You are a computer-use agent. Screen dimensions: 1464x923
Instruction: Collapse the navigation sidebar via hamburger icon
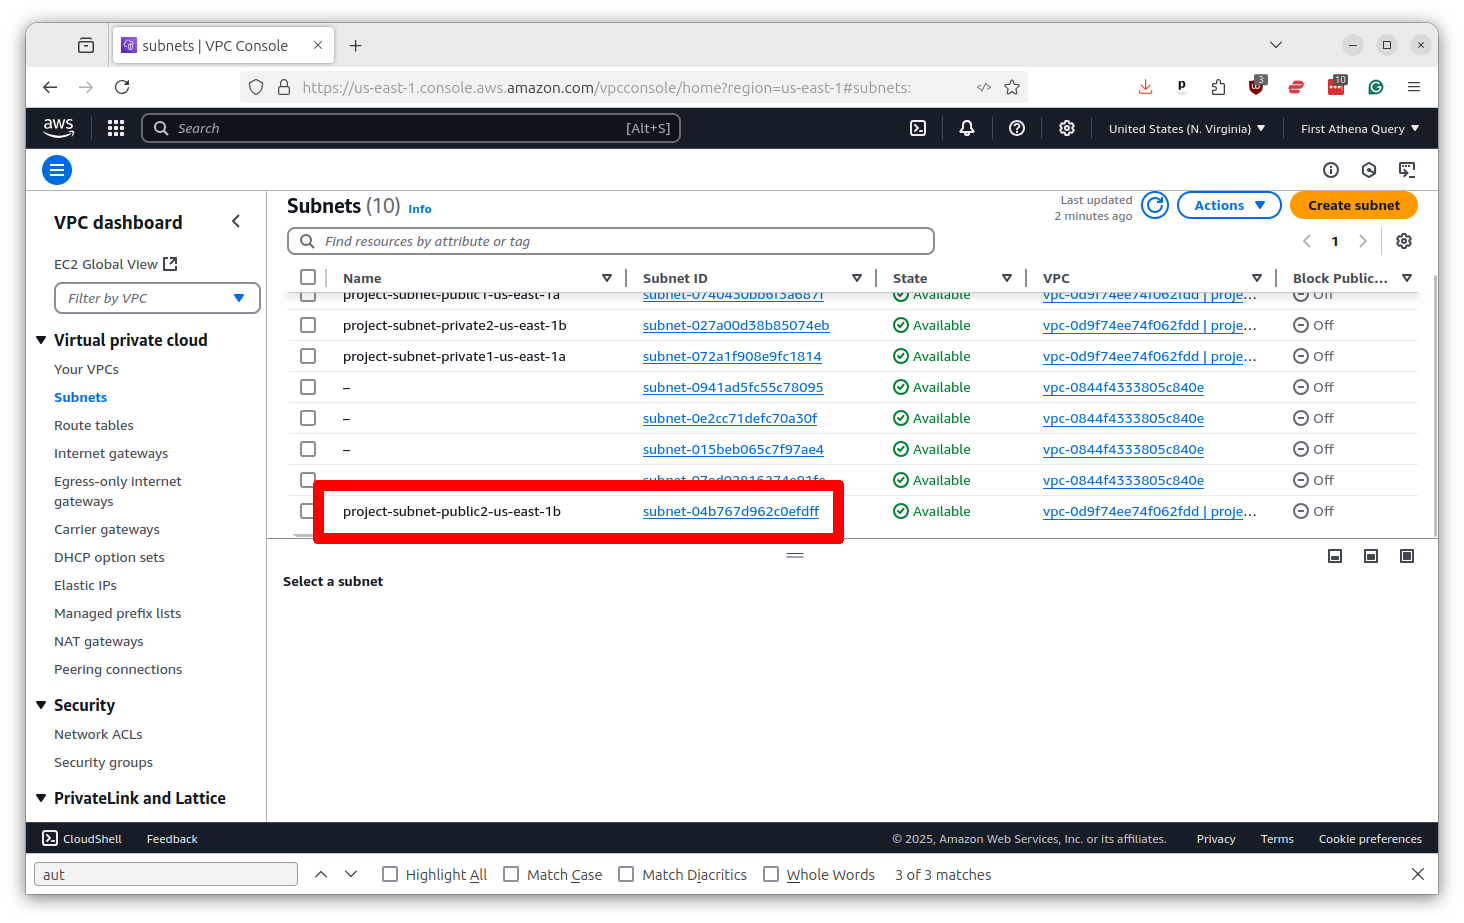[57, 170]
